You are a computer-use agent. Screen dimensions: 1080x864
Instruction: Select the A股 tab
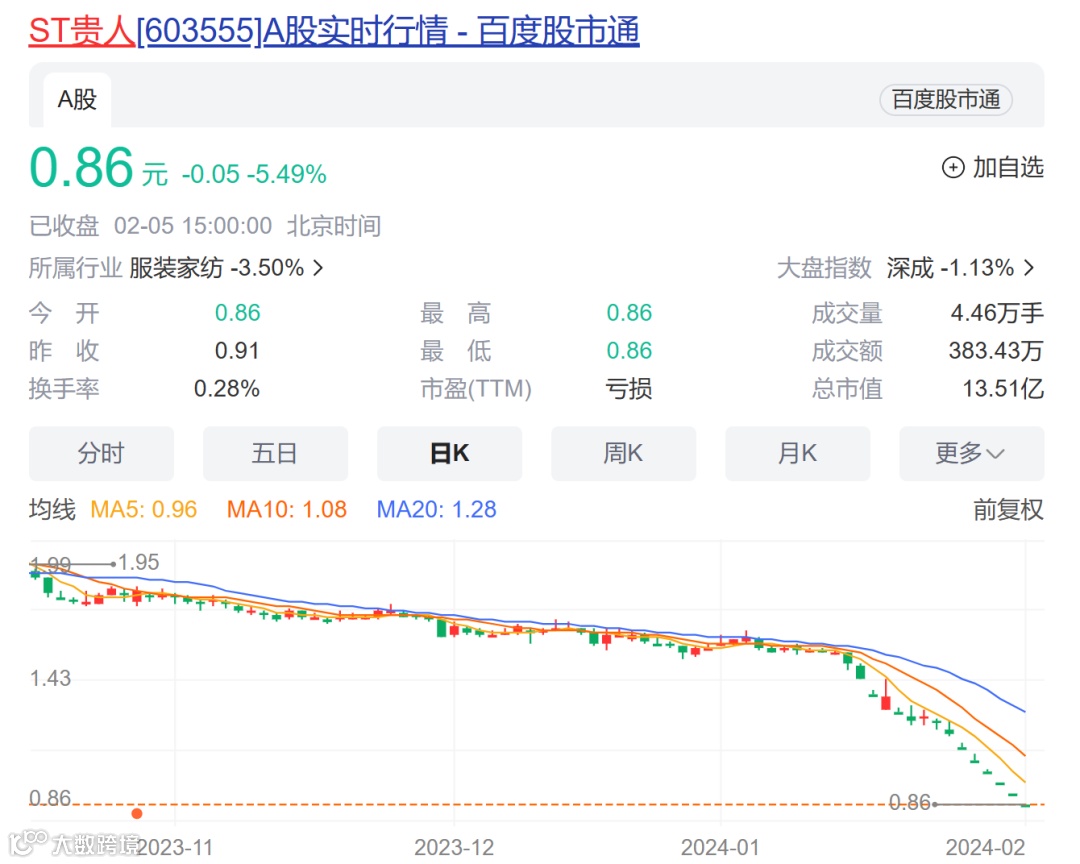[x=77, y=100]
